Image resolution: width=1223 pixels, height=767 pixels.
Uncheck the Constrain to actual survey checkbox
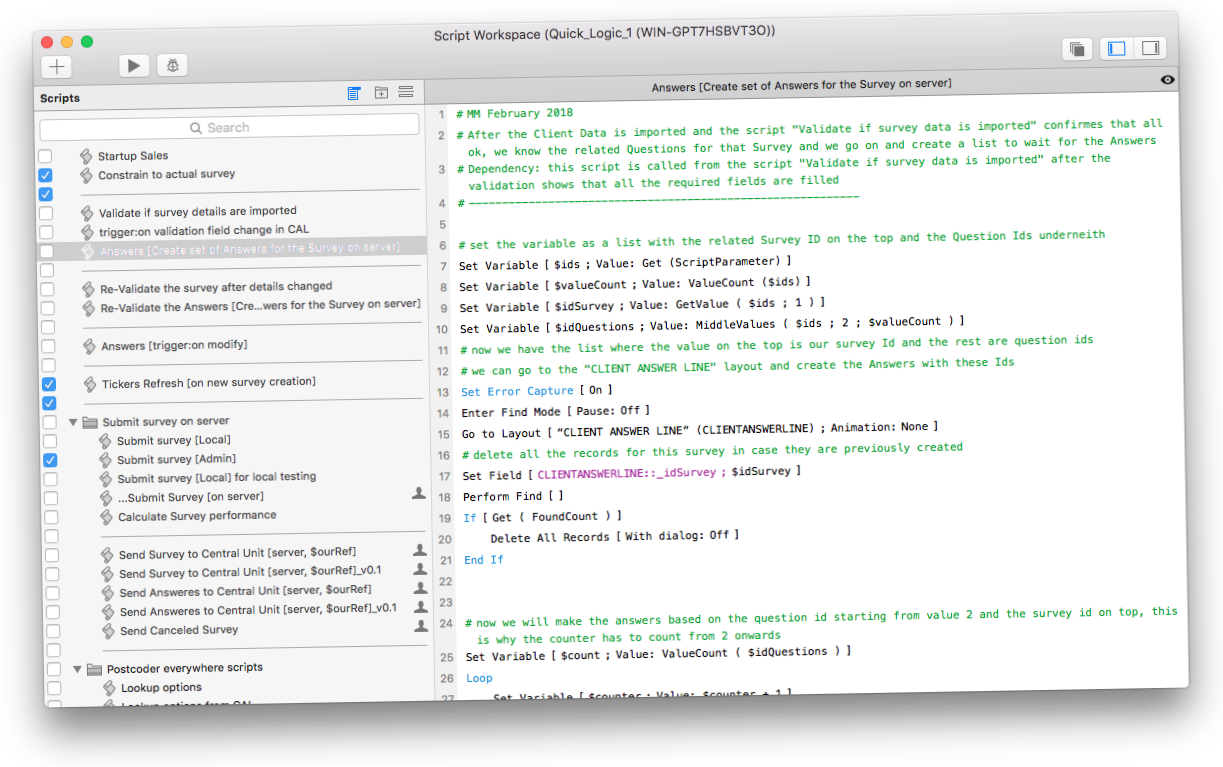pos(45,175)
